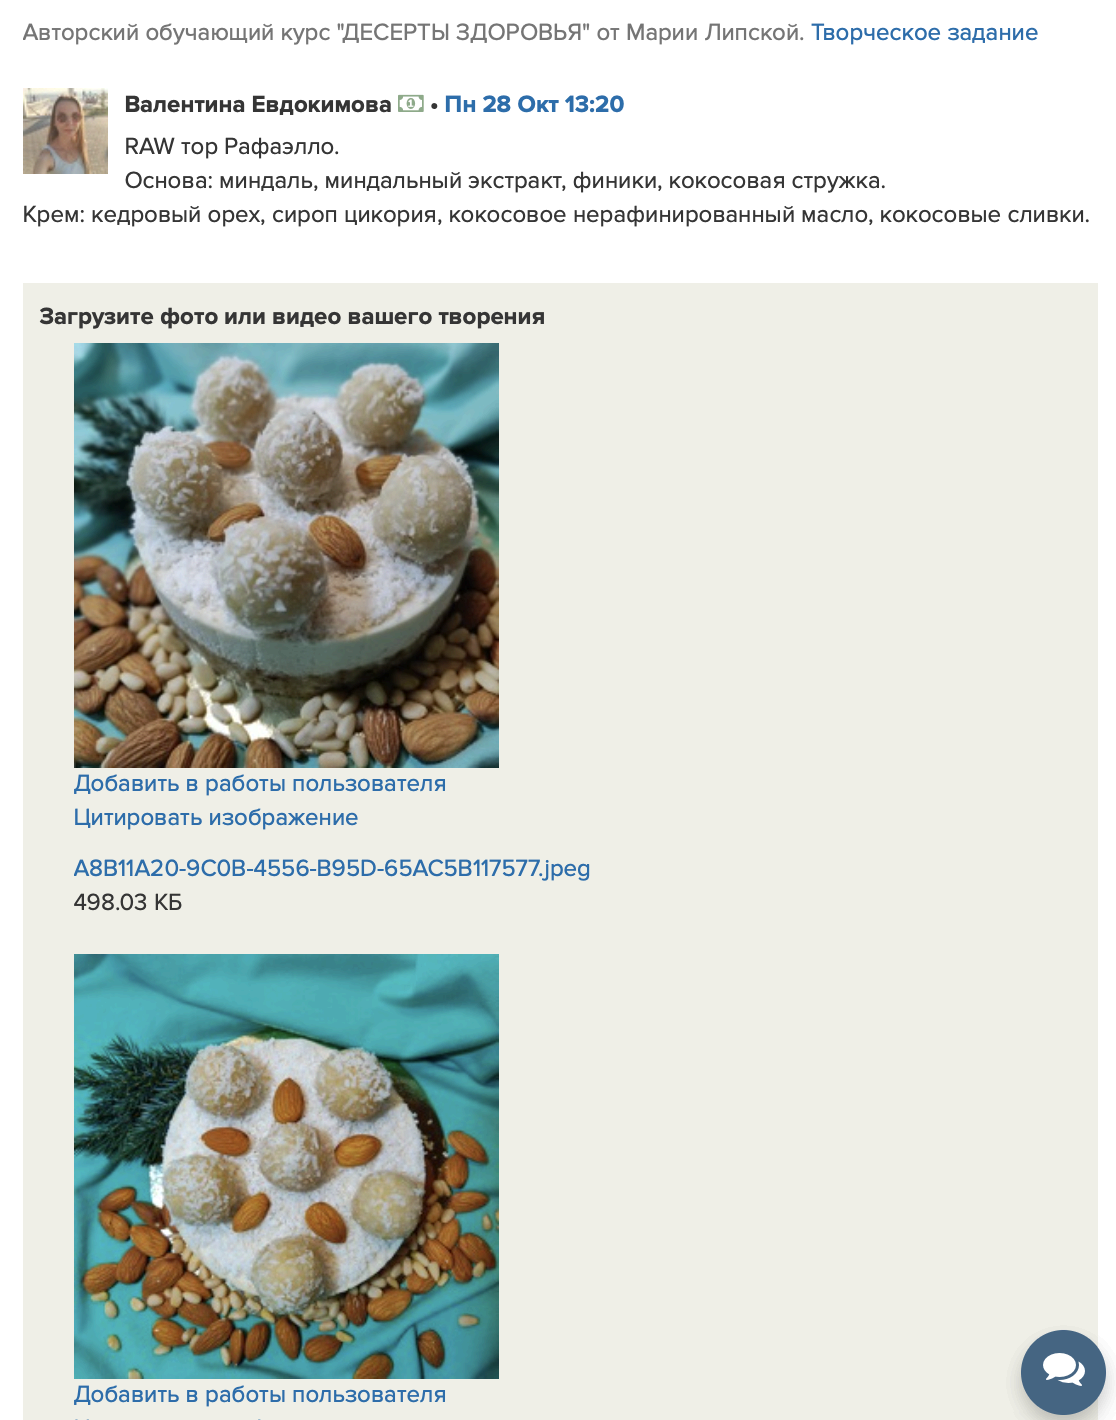
Task: Click the Основа ingredients line of the post
Action: (x=505, y=181)
